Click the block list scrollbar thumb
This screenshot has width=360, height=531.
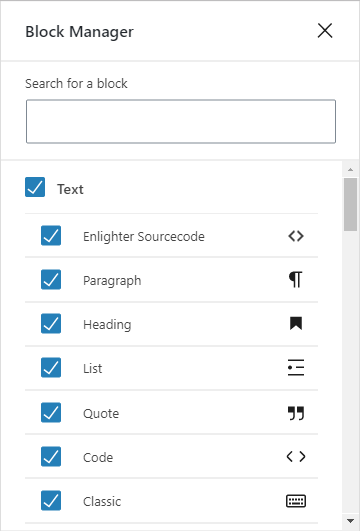[x=351, y=205]
